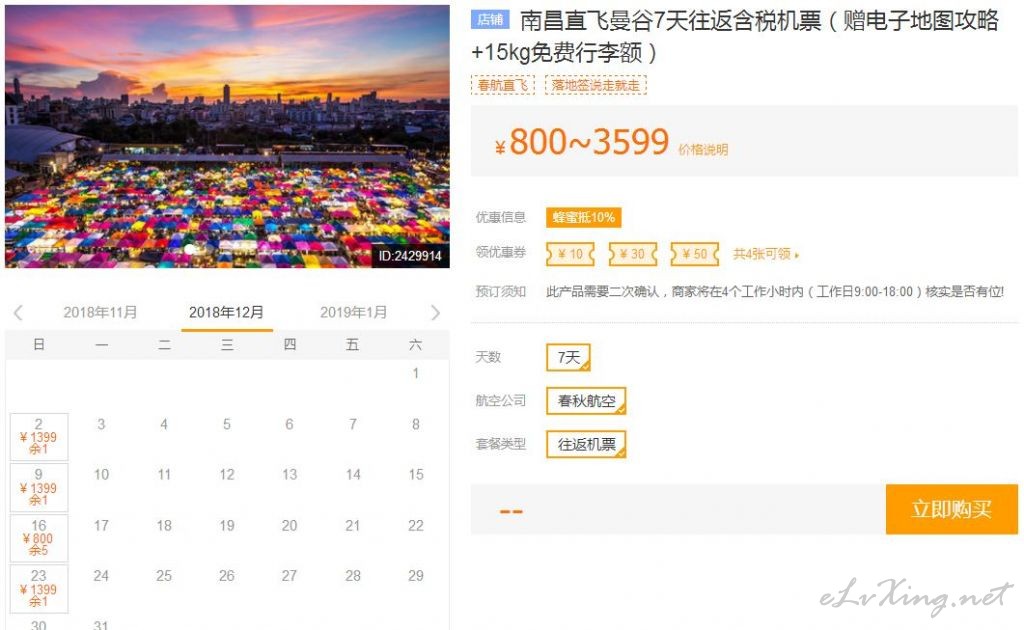Select the 2018年12月 calendar tab
1024x630 pixels.
coord(227,312)
